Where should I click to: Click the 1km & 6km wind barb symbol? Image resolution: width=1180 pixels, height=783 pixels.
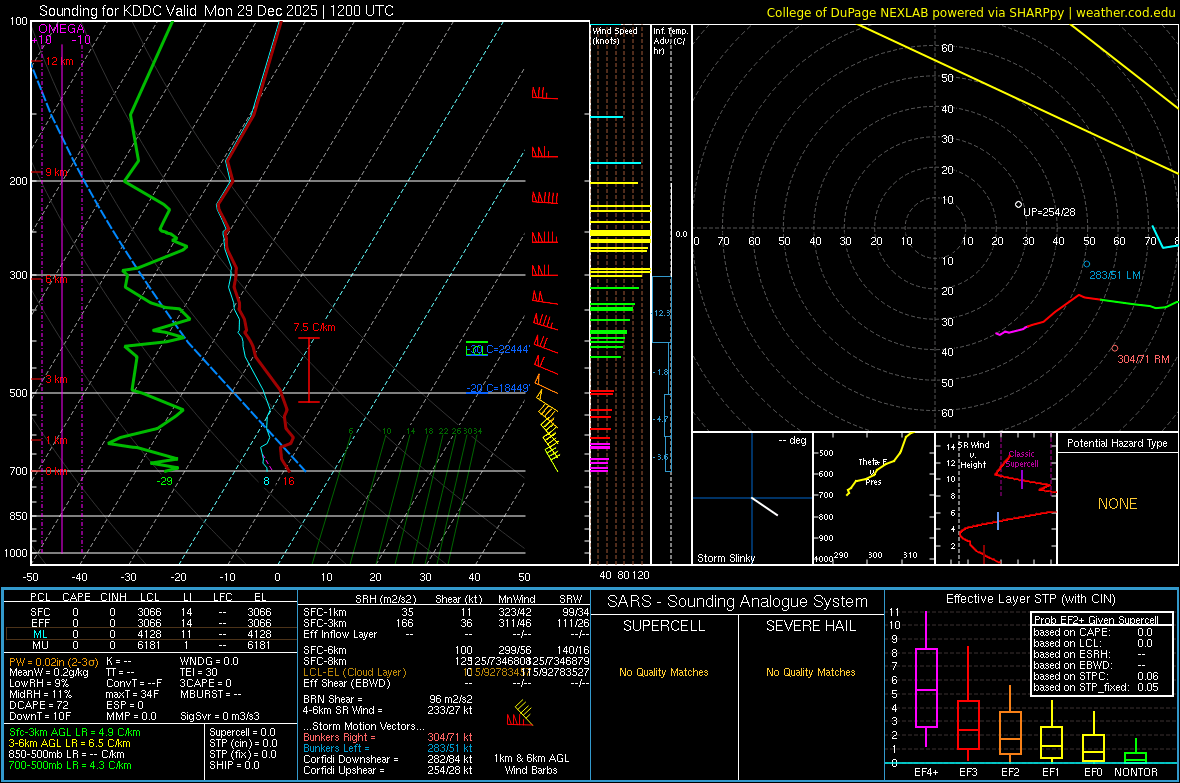tap(520, 714)
